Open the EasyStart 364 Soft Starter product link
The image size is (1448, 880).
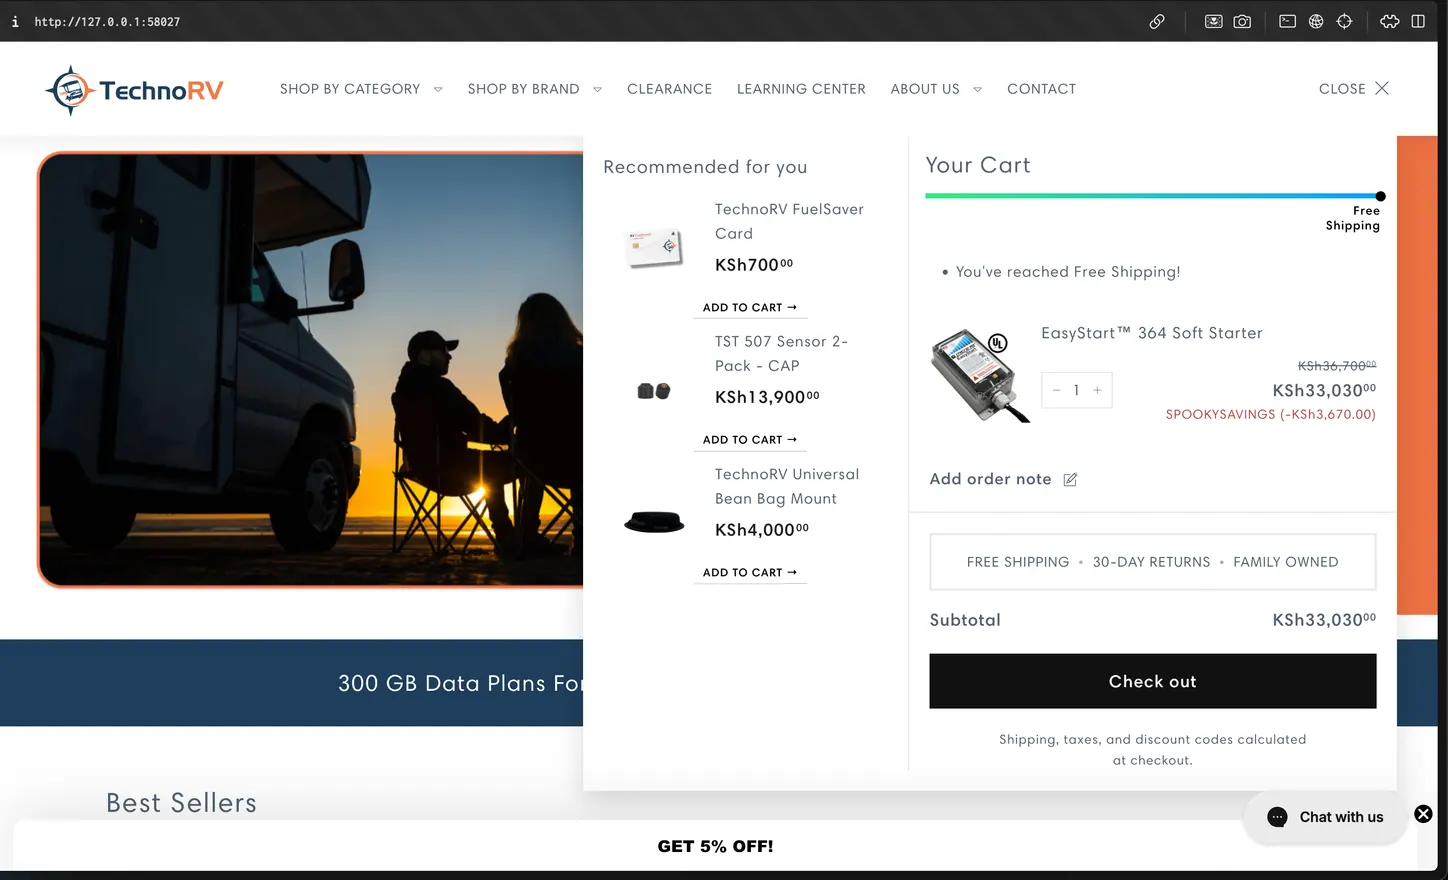1152,333
